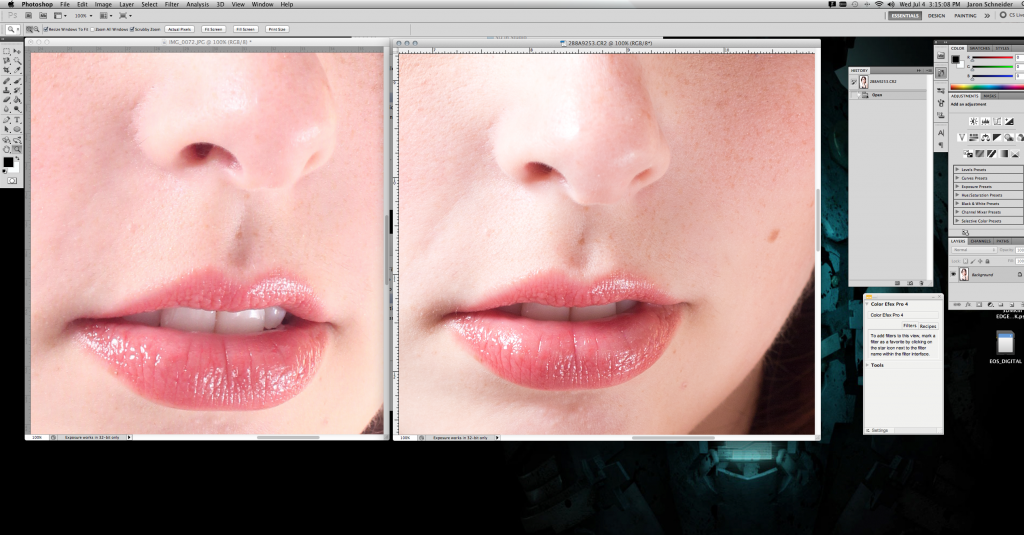The height and width of the screenshot is (535, 1024).
Task: Select the Rectangular Marquee tool
Action: point(7,51)
